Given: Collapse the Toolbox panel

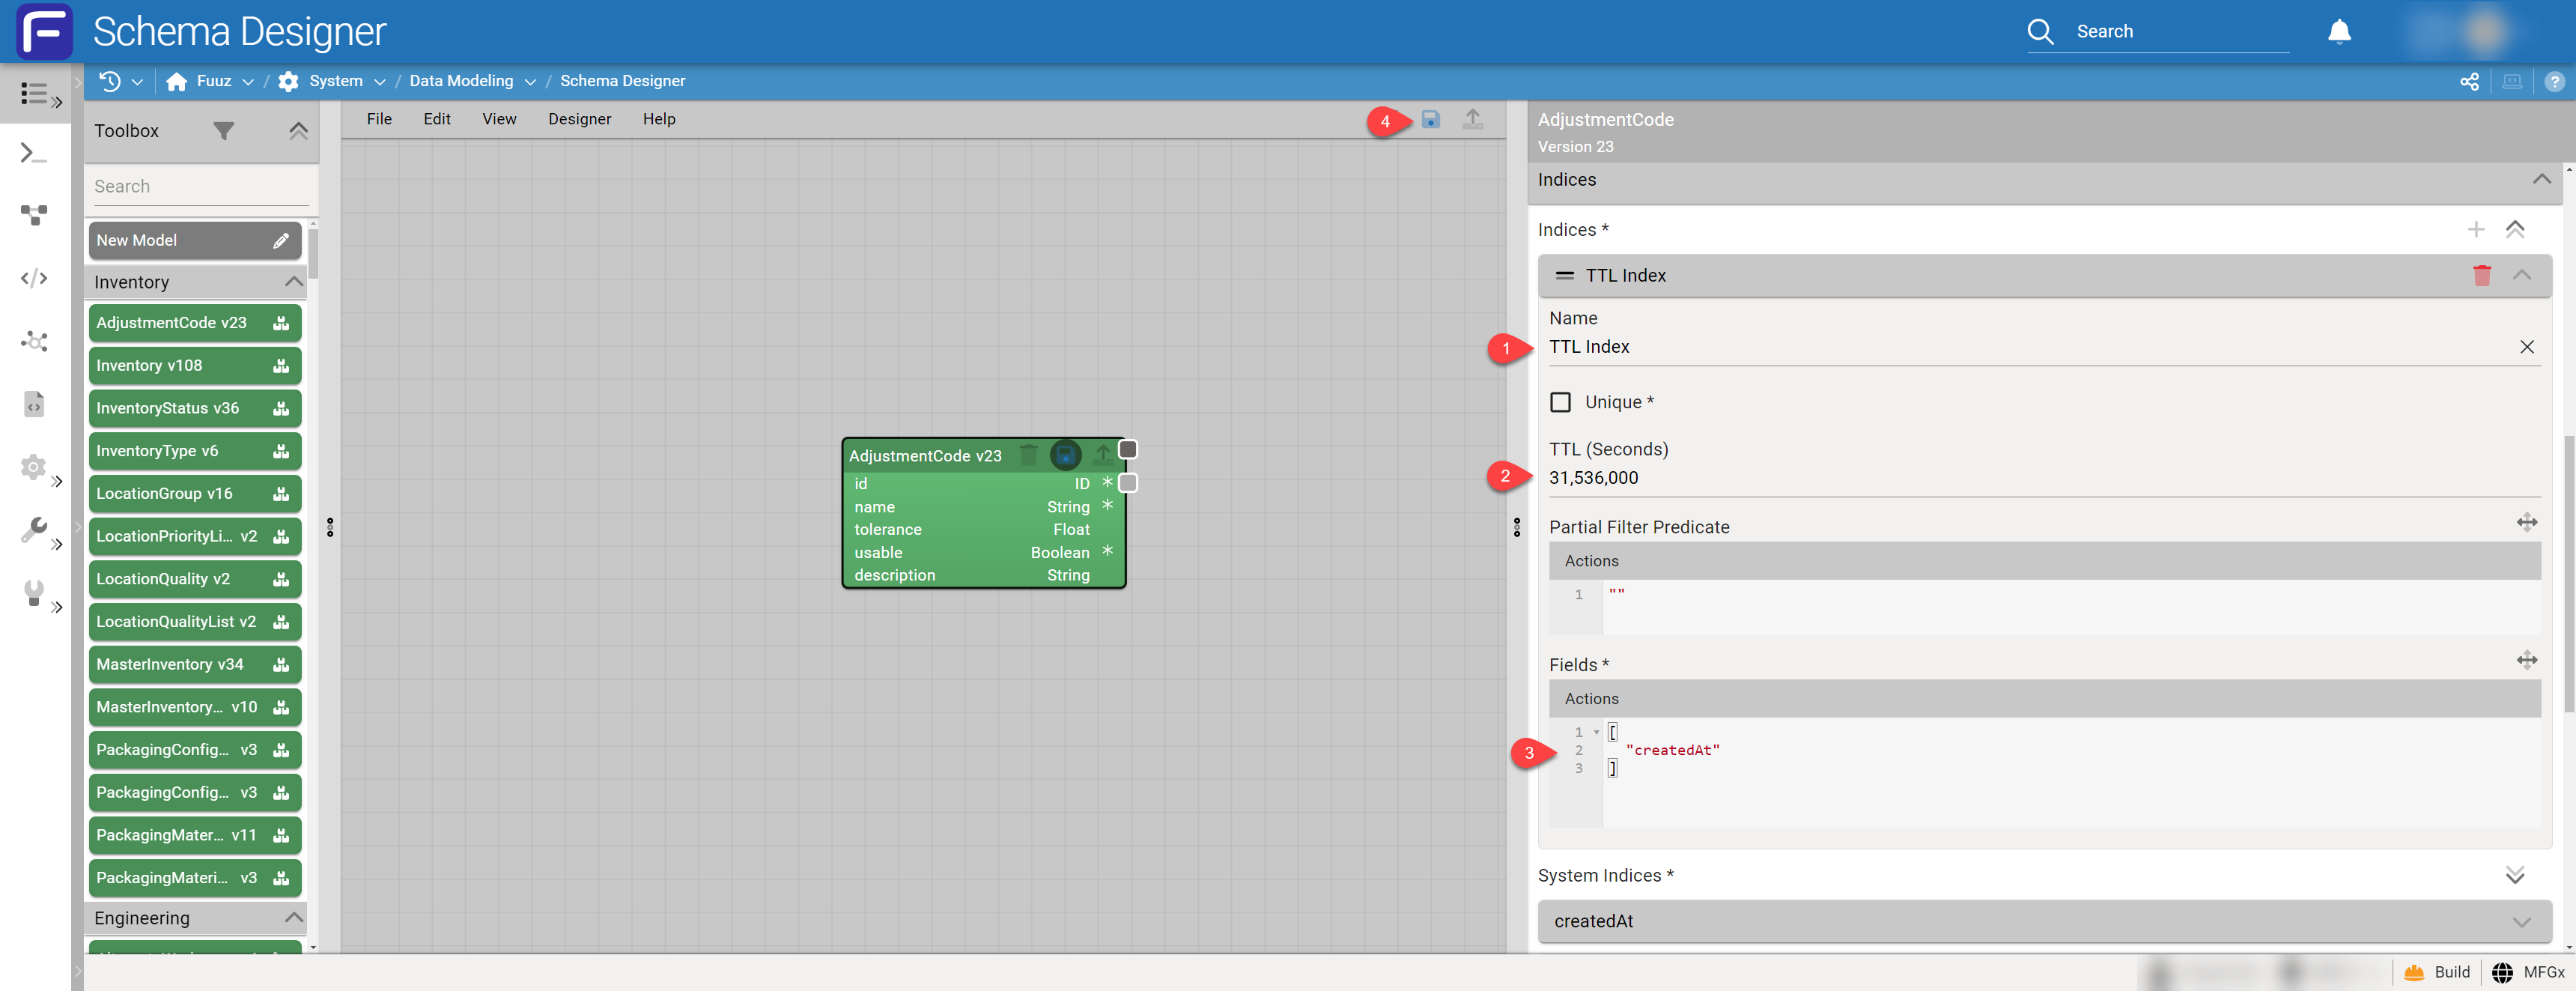Looking at the screenshot, I should pos(298,131).
